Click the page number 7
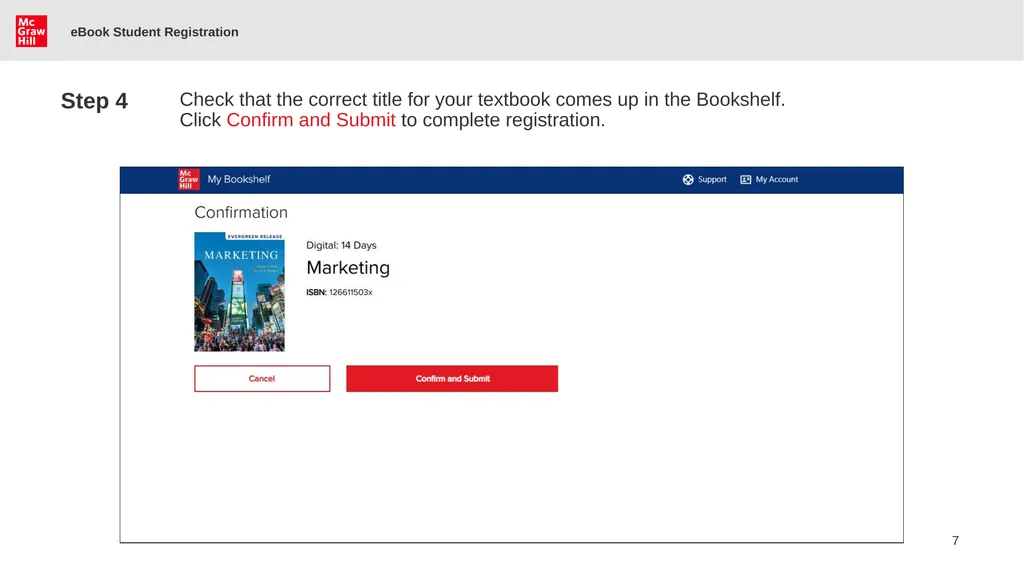 point(955,540)
